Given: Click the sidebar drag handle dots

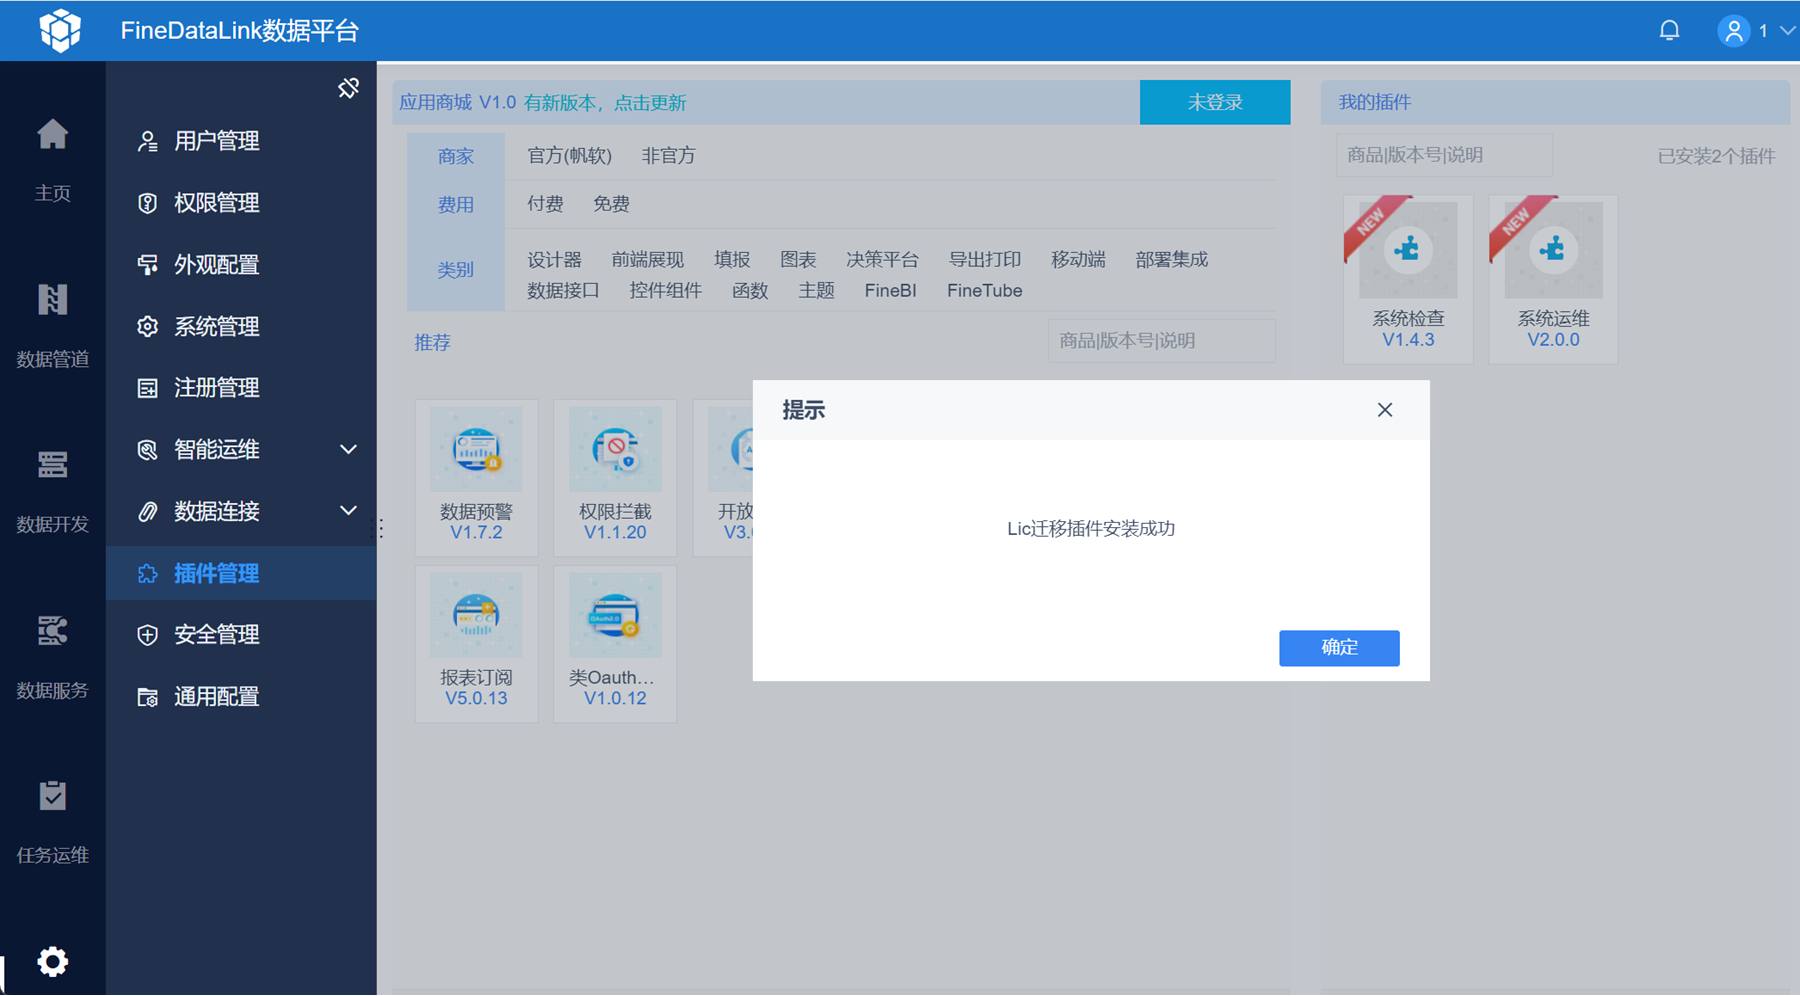Looking at the screenshot, I should (380, 529).
